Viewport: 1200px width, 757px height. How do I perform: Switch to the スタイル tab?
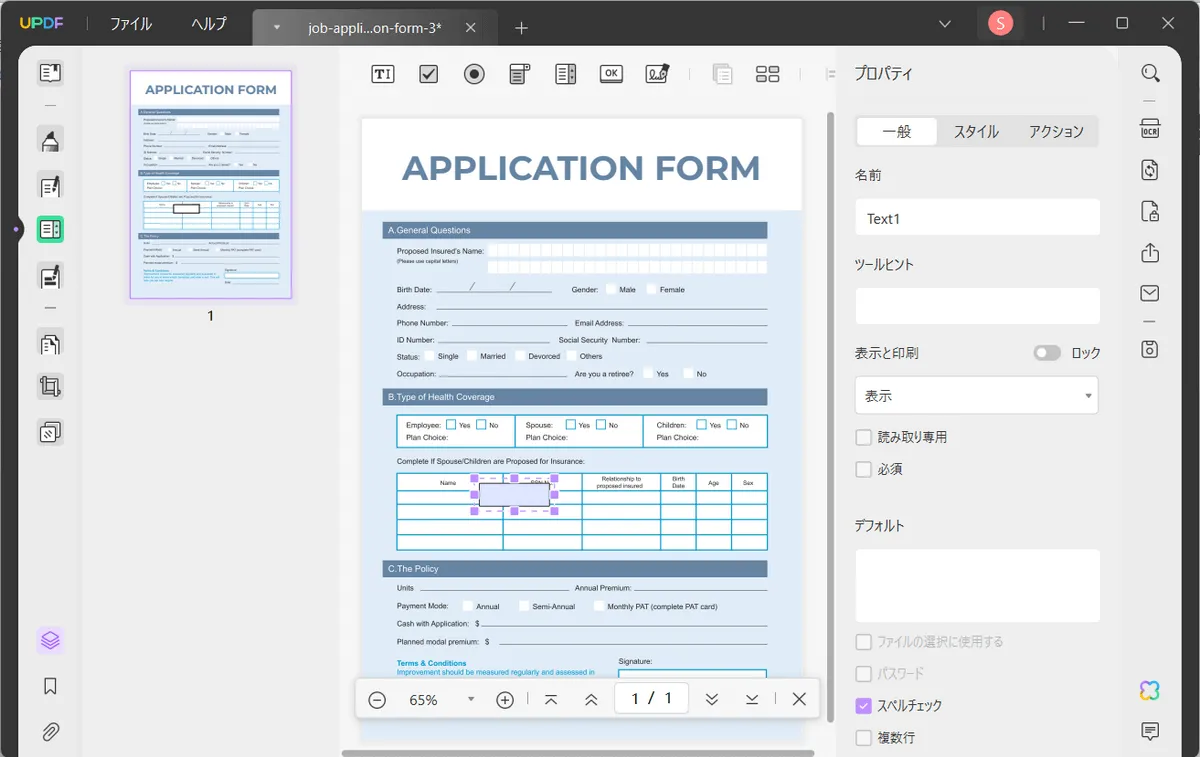[x=976, y=132]
